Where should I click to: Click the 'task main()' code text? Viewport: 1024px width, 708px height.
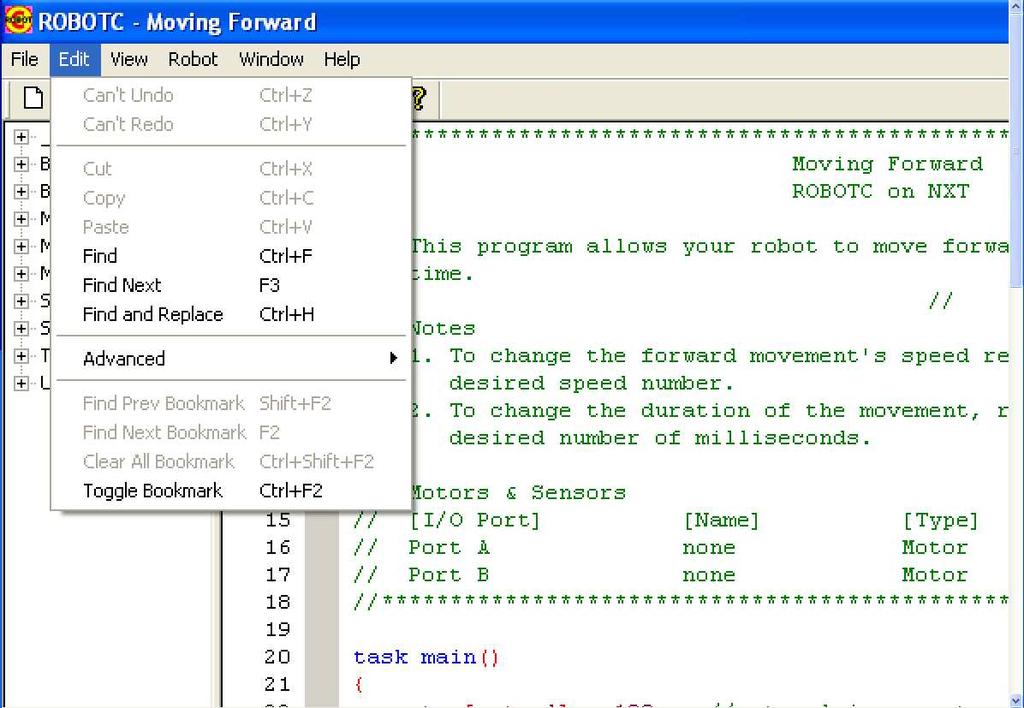pyautogui.click(x=426, y=657)
